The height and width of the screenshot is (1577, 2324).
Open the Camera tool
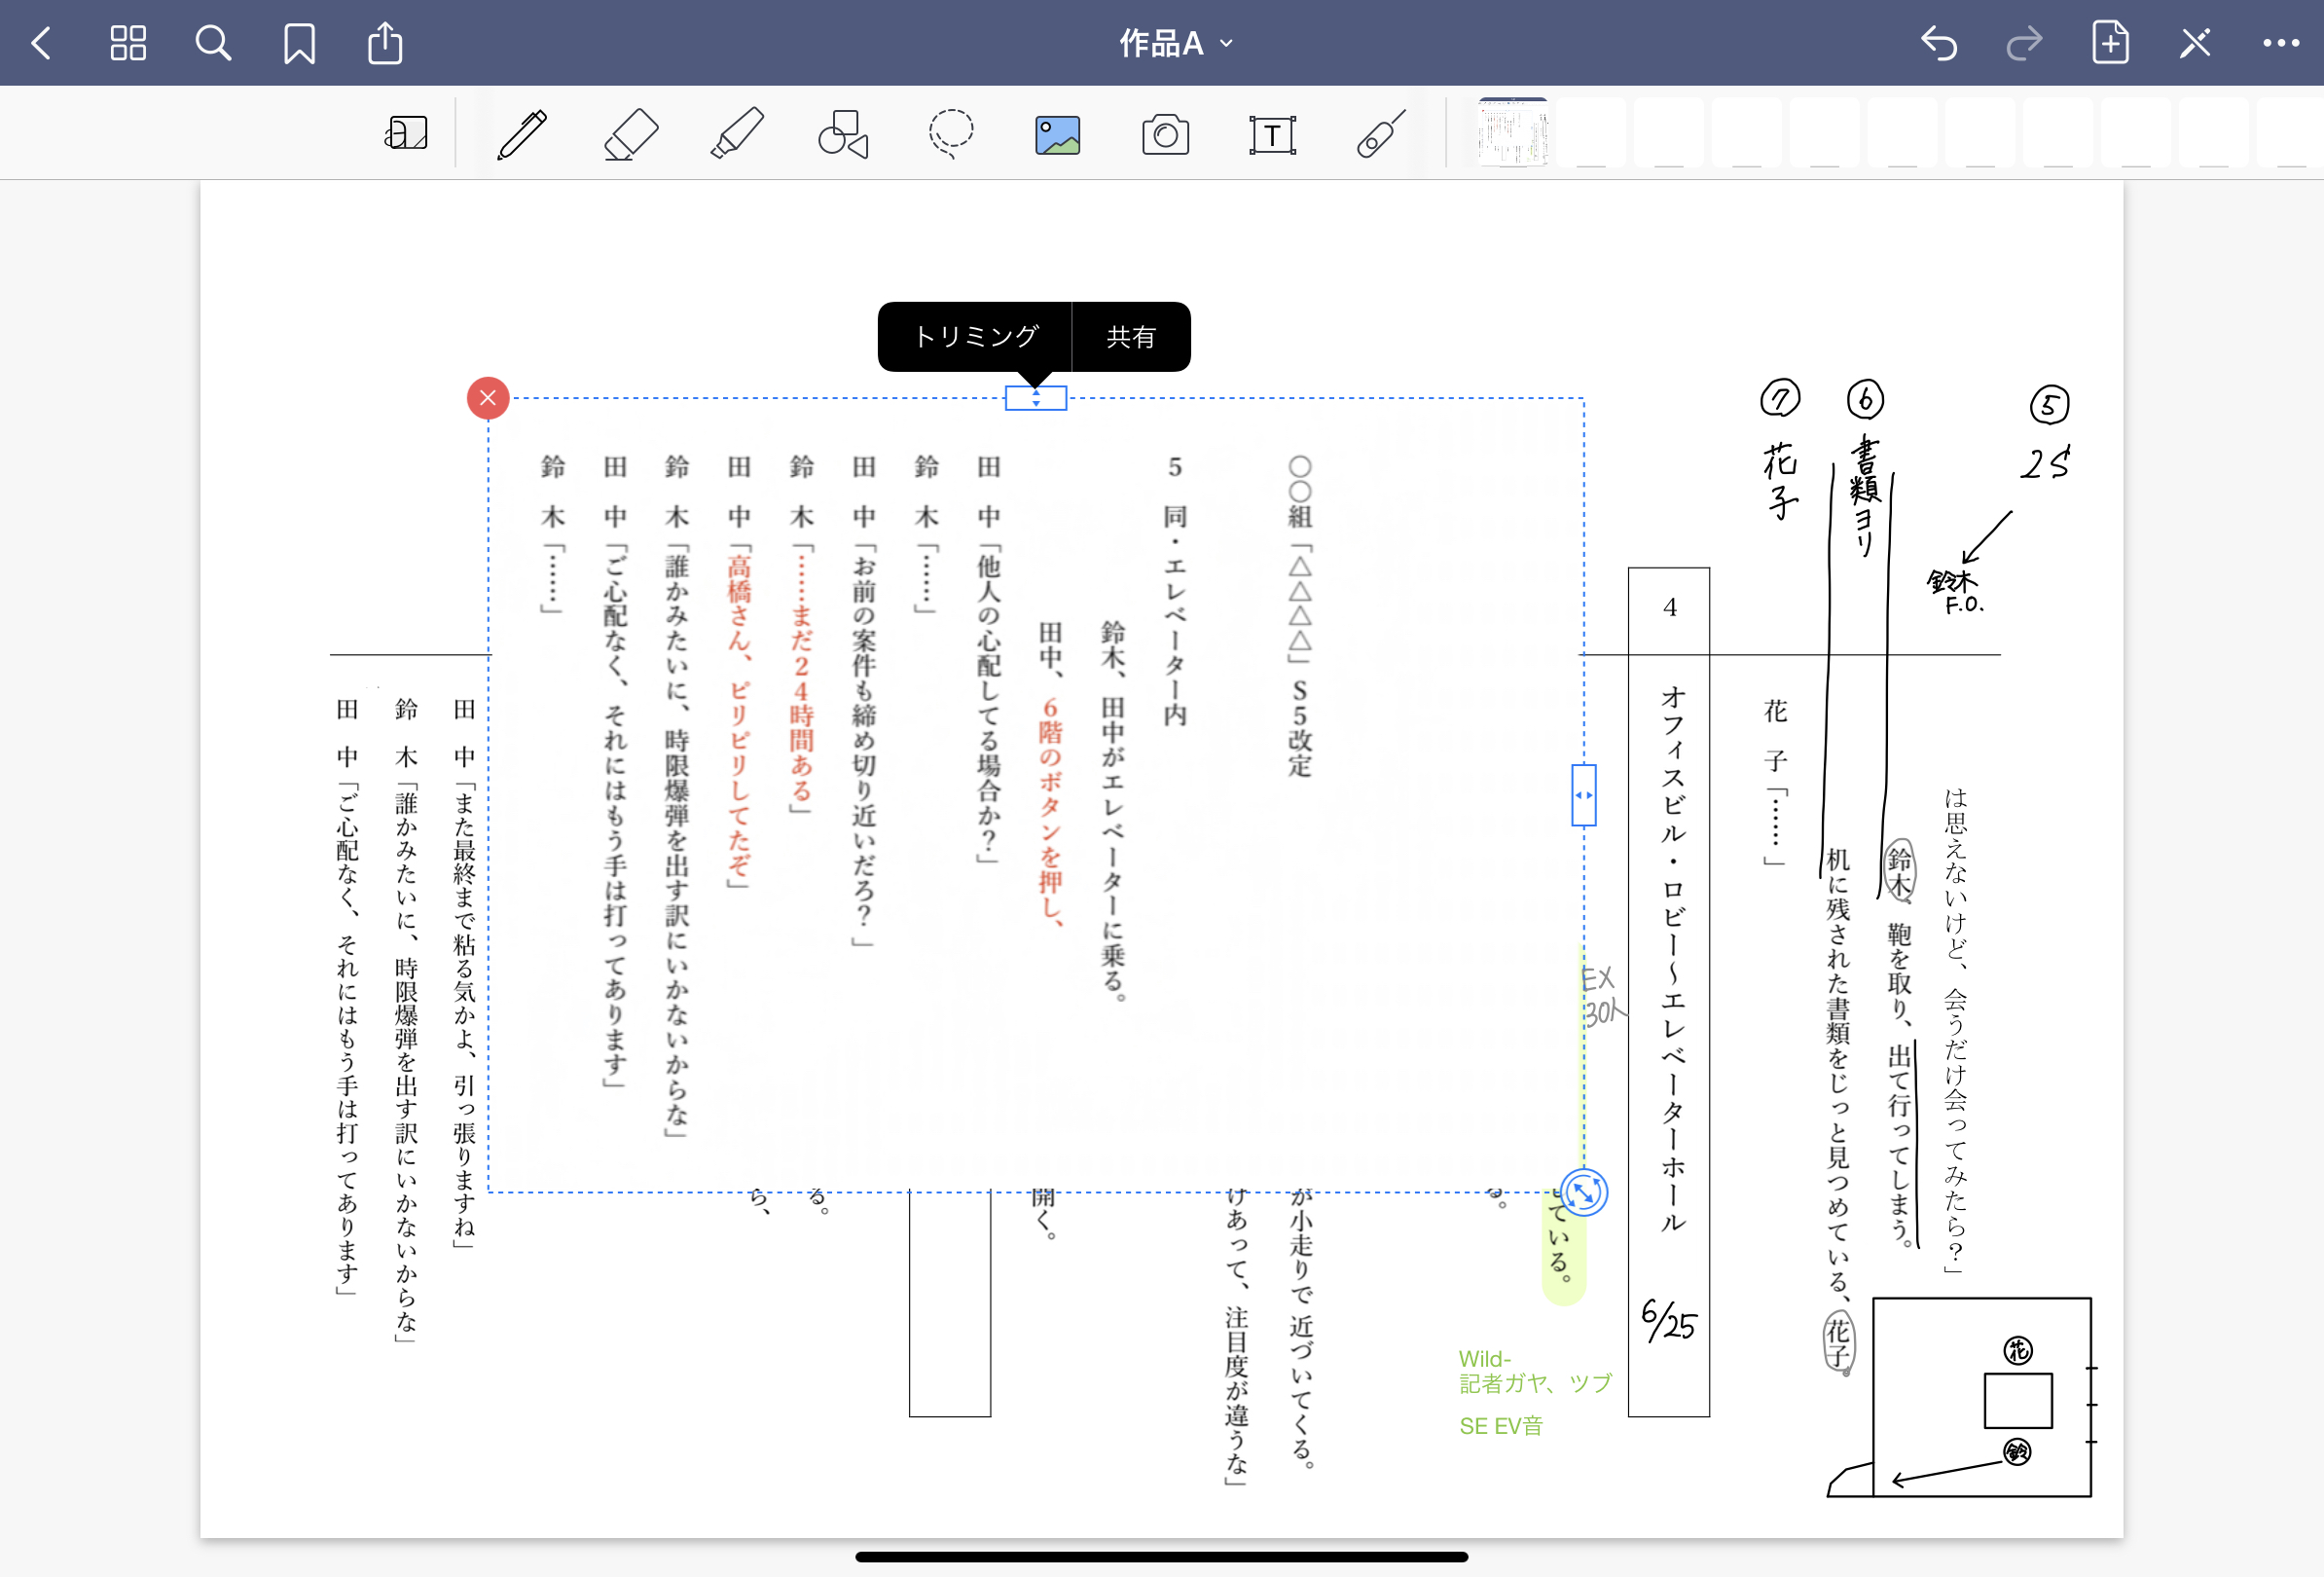point(1165,134)
